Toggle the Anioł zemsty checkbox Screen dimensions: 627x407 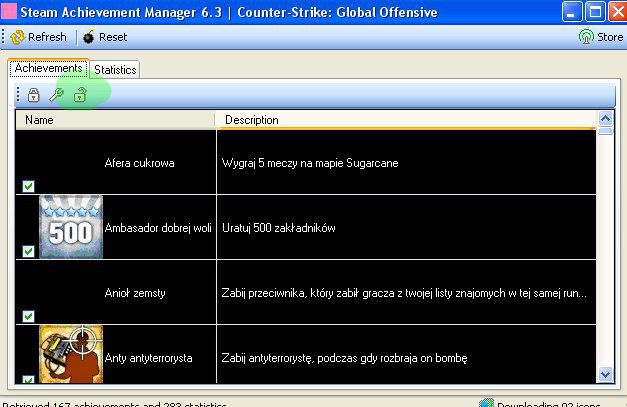(x=28, y=317)
